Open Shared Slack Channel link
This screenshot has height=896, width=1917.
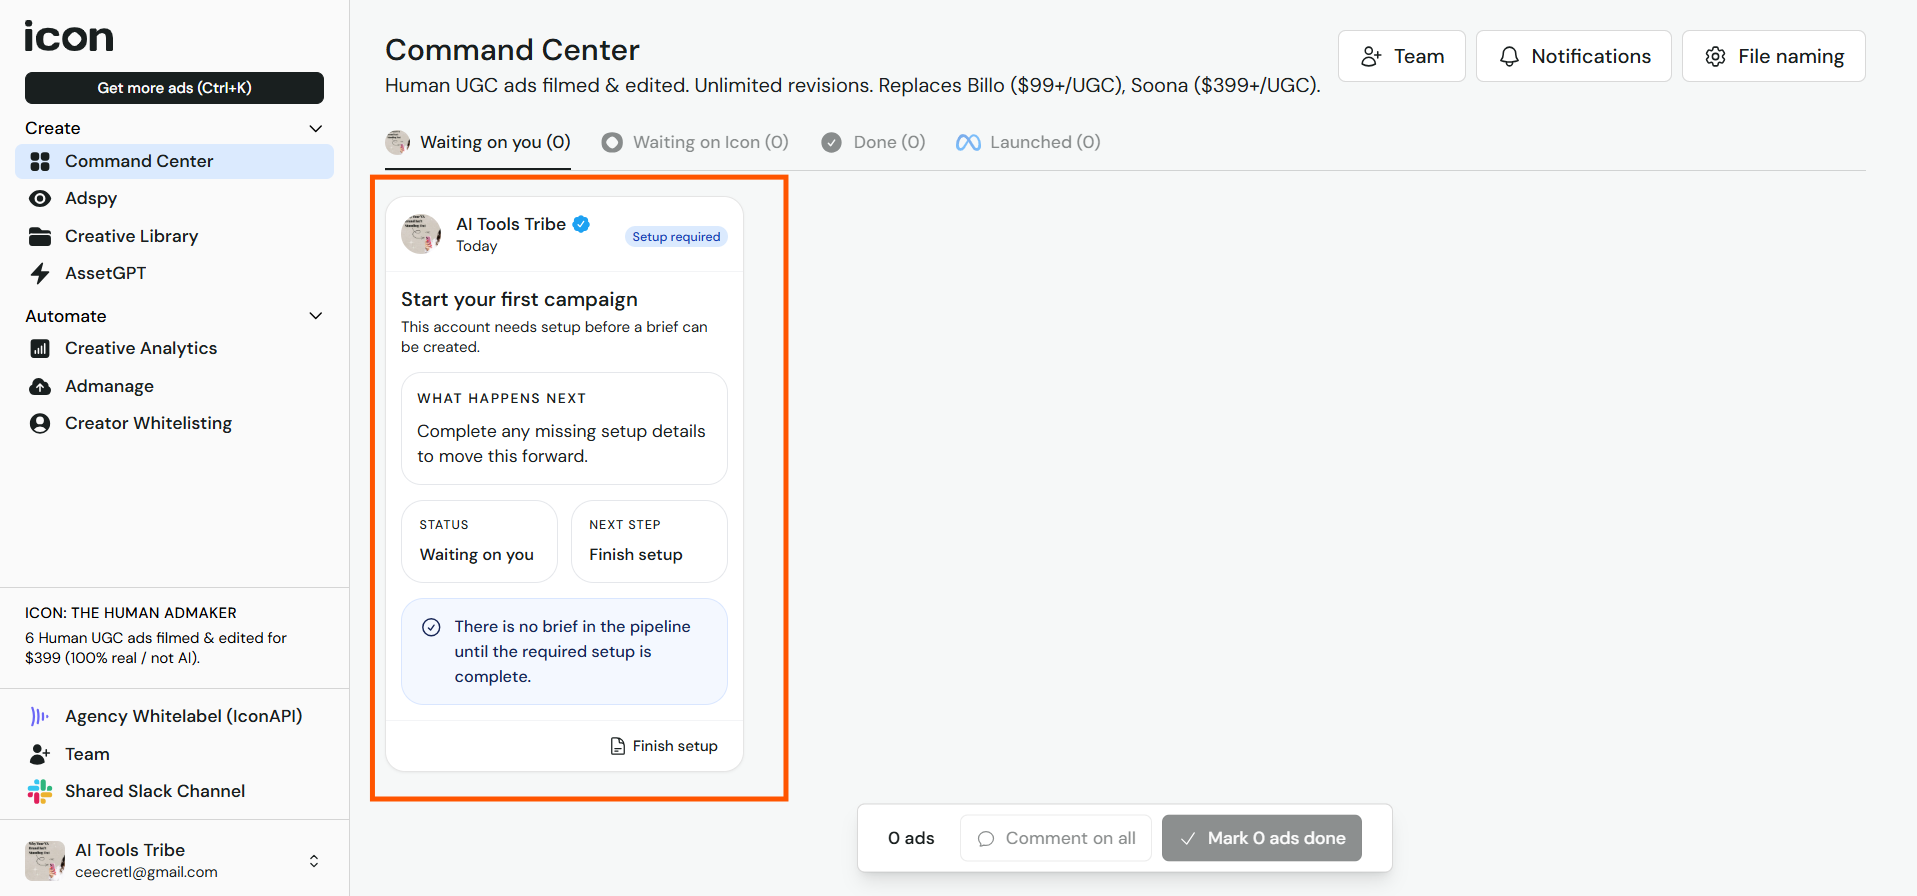click(x=155, y=791)
